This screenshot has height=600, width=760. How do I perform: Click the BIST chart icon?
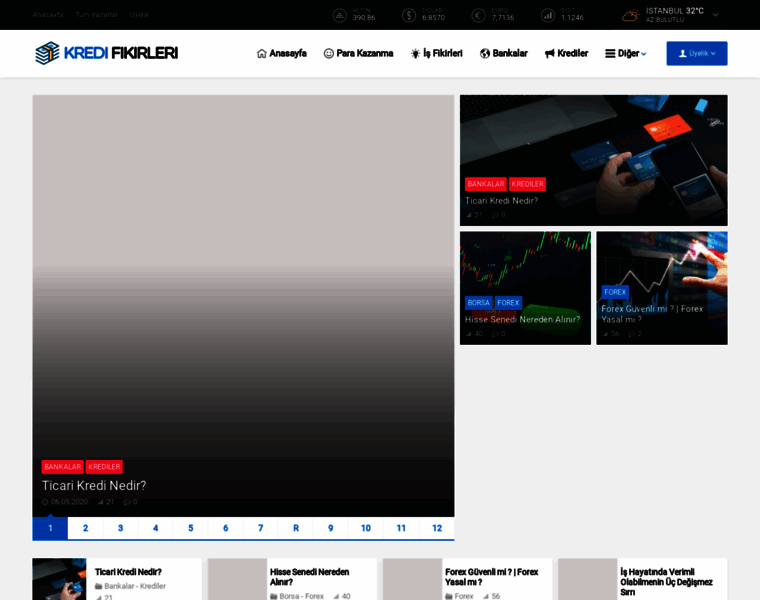pyautogui.click(x=547, y=15)
